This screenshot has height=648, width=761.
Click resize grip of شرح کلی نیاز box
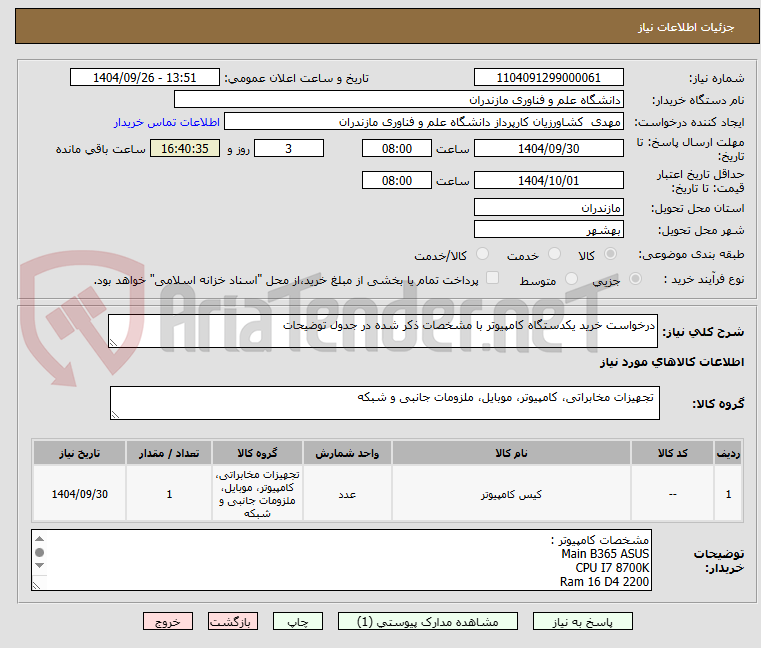coord(114,343)
